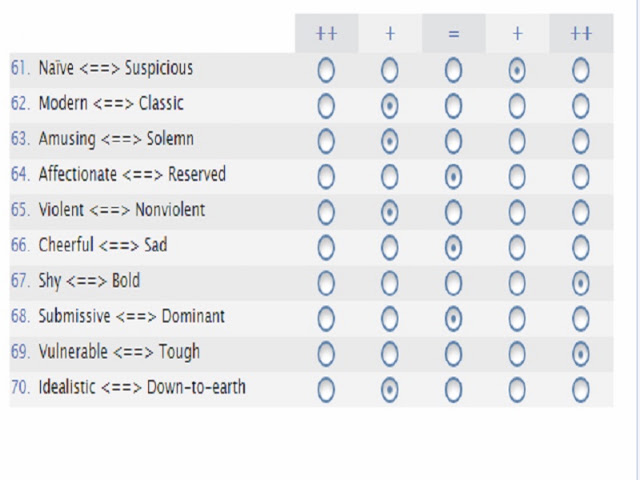The width and height of the screenshot is (640, 480).
Task: Select the neutral '=' option for Violent–Nonviolent
Action: tap(453, 212)
